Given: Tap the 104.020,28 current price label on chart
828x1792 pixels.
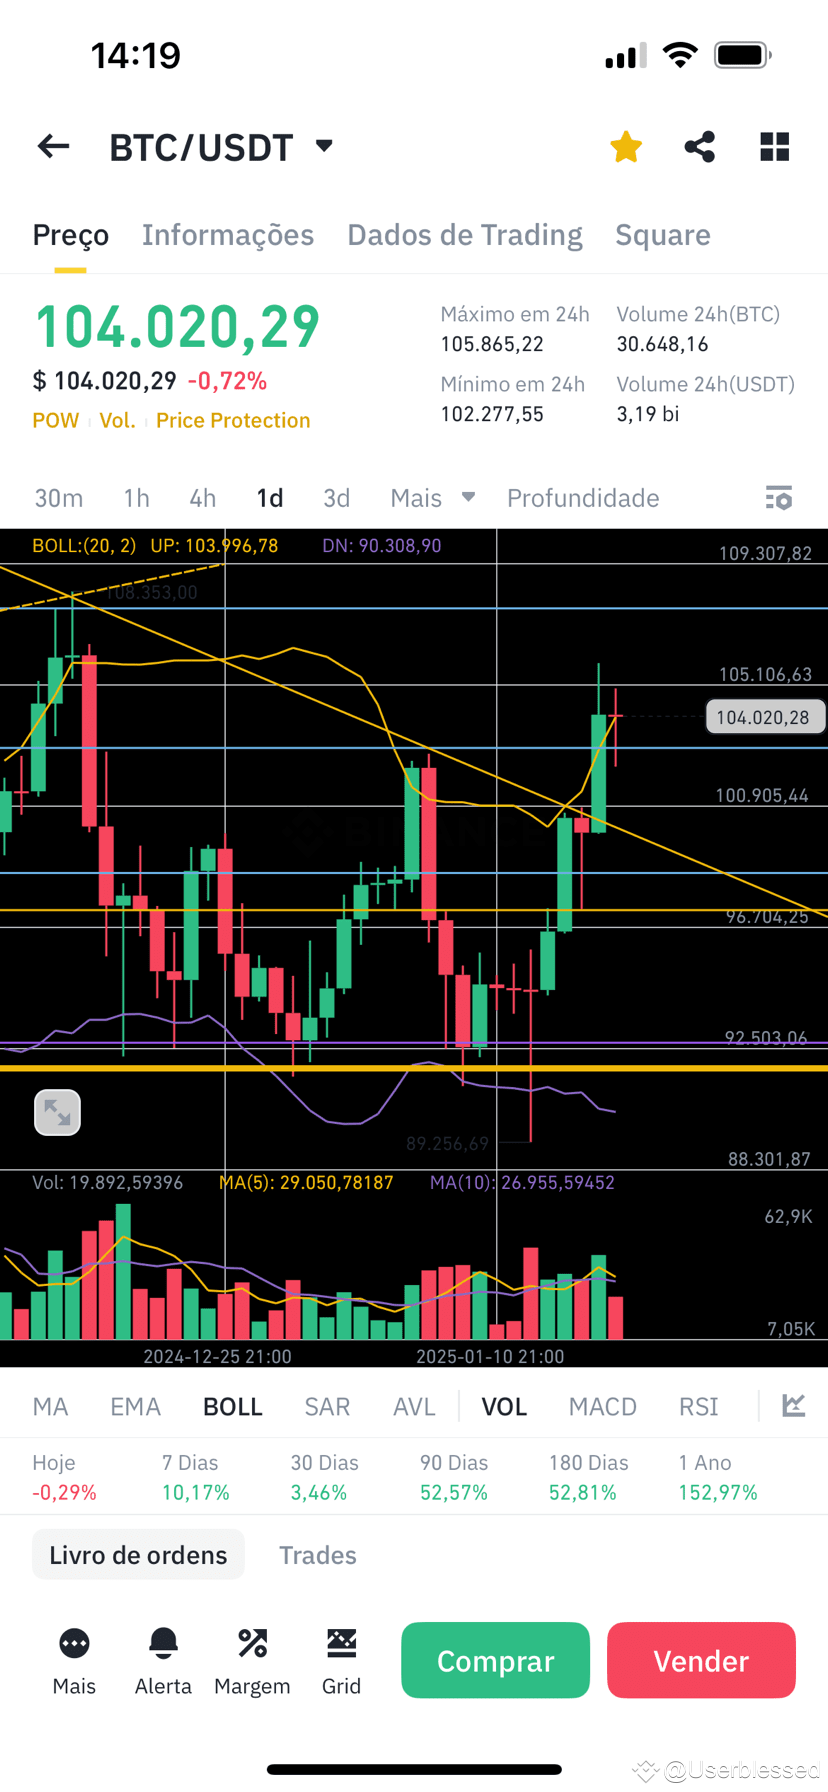Looking at the screenshot, I should 764,717.
